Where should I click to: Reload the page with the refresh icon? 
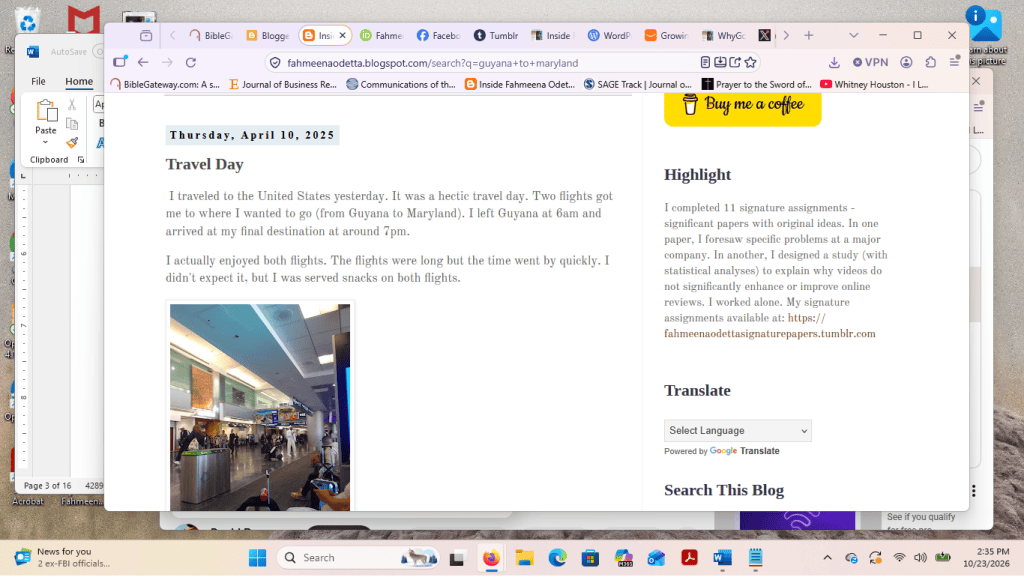click(x=191, y=63)
